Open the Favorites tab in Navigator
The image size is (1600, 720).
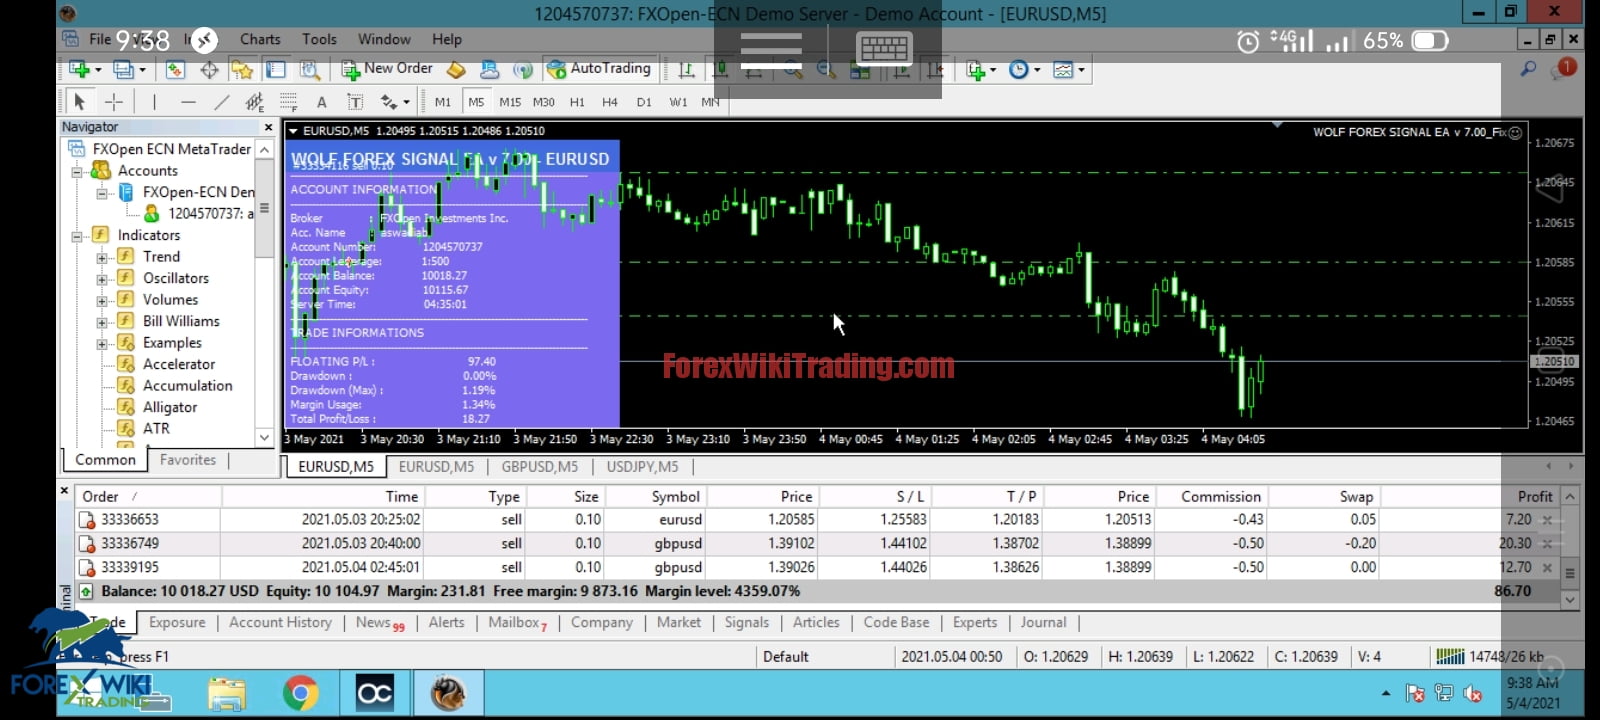[x=188, y=460]
